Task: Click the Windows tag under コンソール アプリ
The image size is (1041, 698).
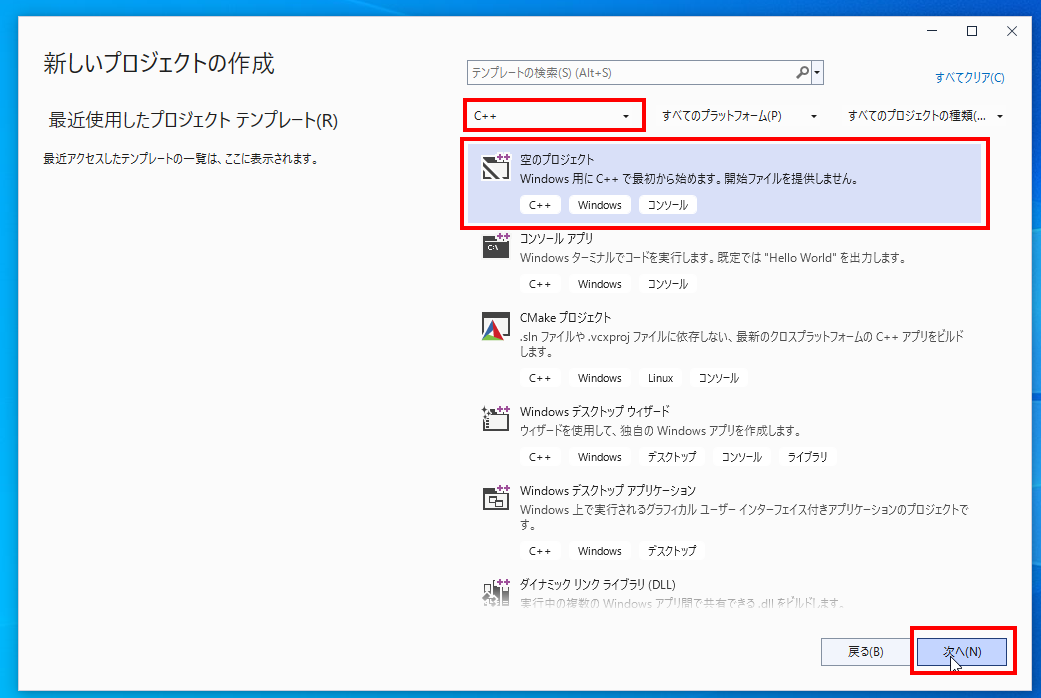Action: coord(600,284)
